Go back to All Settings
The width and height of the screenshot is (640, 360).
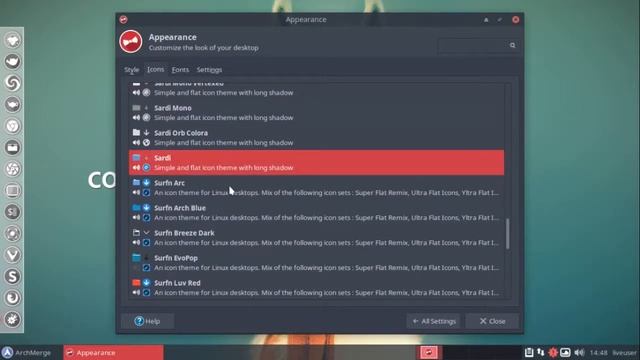[x=434, y=321]
